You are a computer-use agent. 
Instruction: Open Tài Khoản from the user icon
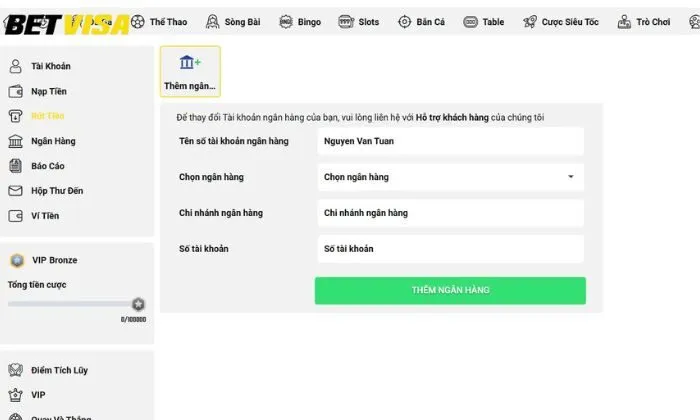(15, 66)
